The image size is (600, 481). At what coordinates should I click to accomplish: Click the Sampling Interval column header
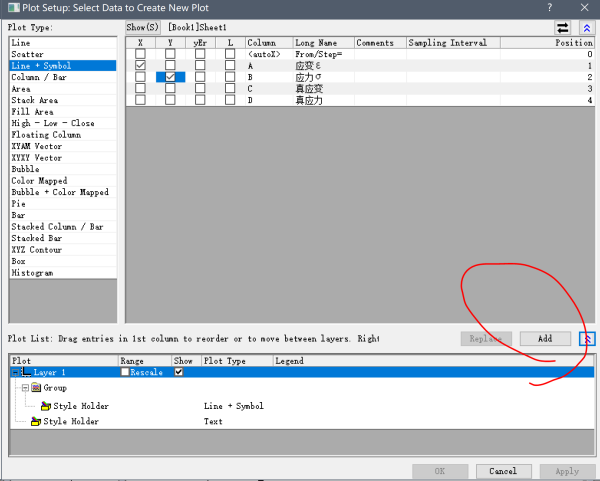coord(453,43)
